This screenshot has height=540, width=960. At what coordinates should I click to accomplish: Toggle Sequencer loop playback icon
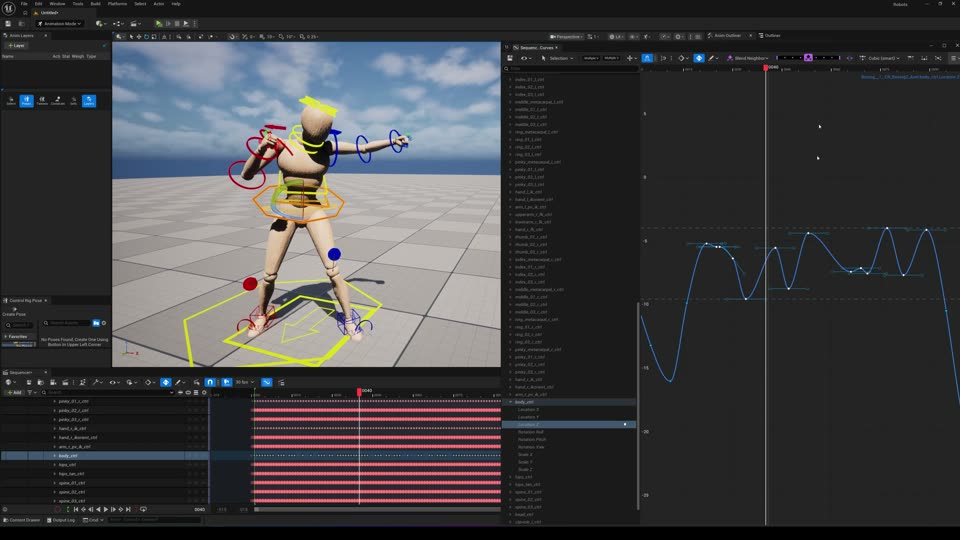[143, 509]
